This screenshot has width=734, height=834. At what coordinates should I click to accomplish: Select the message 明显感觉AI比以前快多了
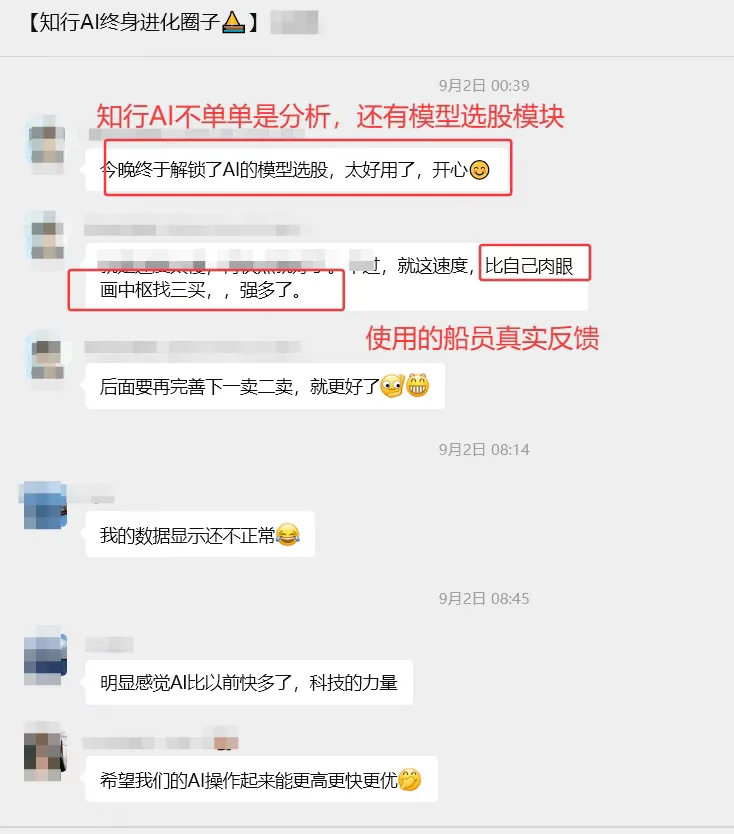tap(249, 683)
